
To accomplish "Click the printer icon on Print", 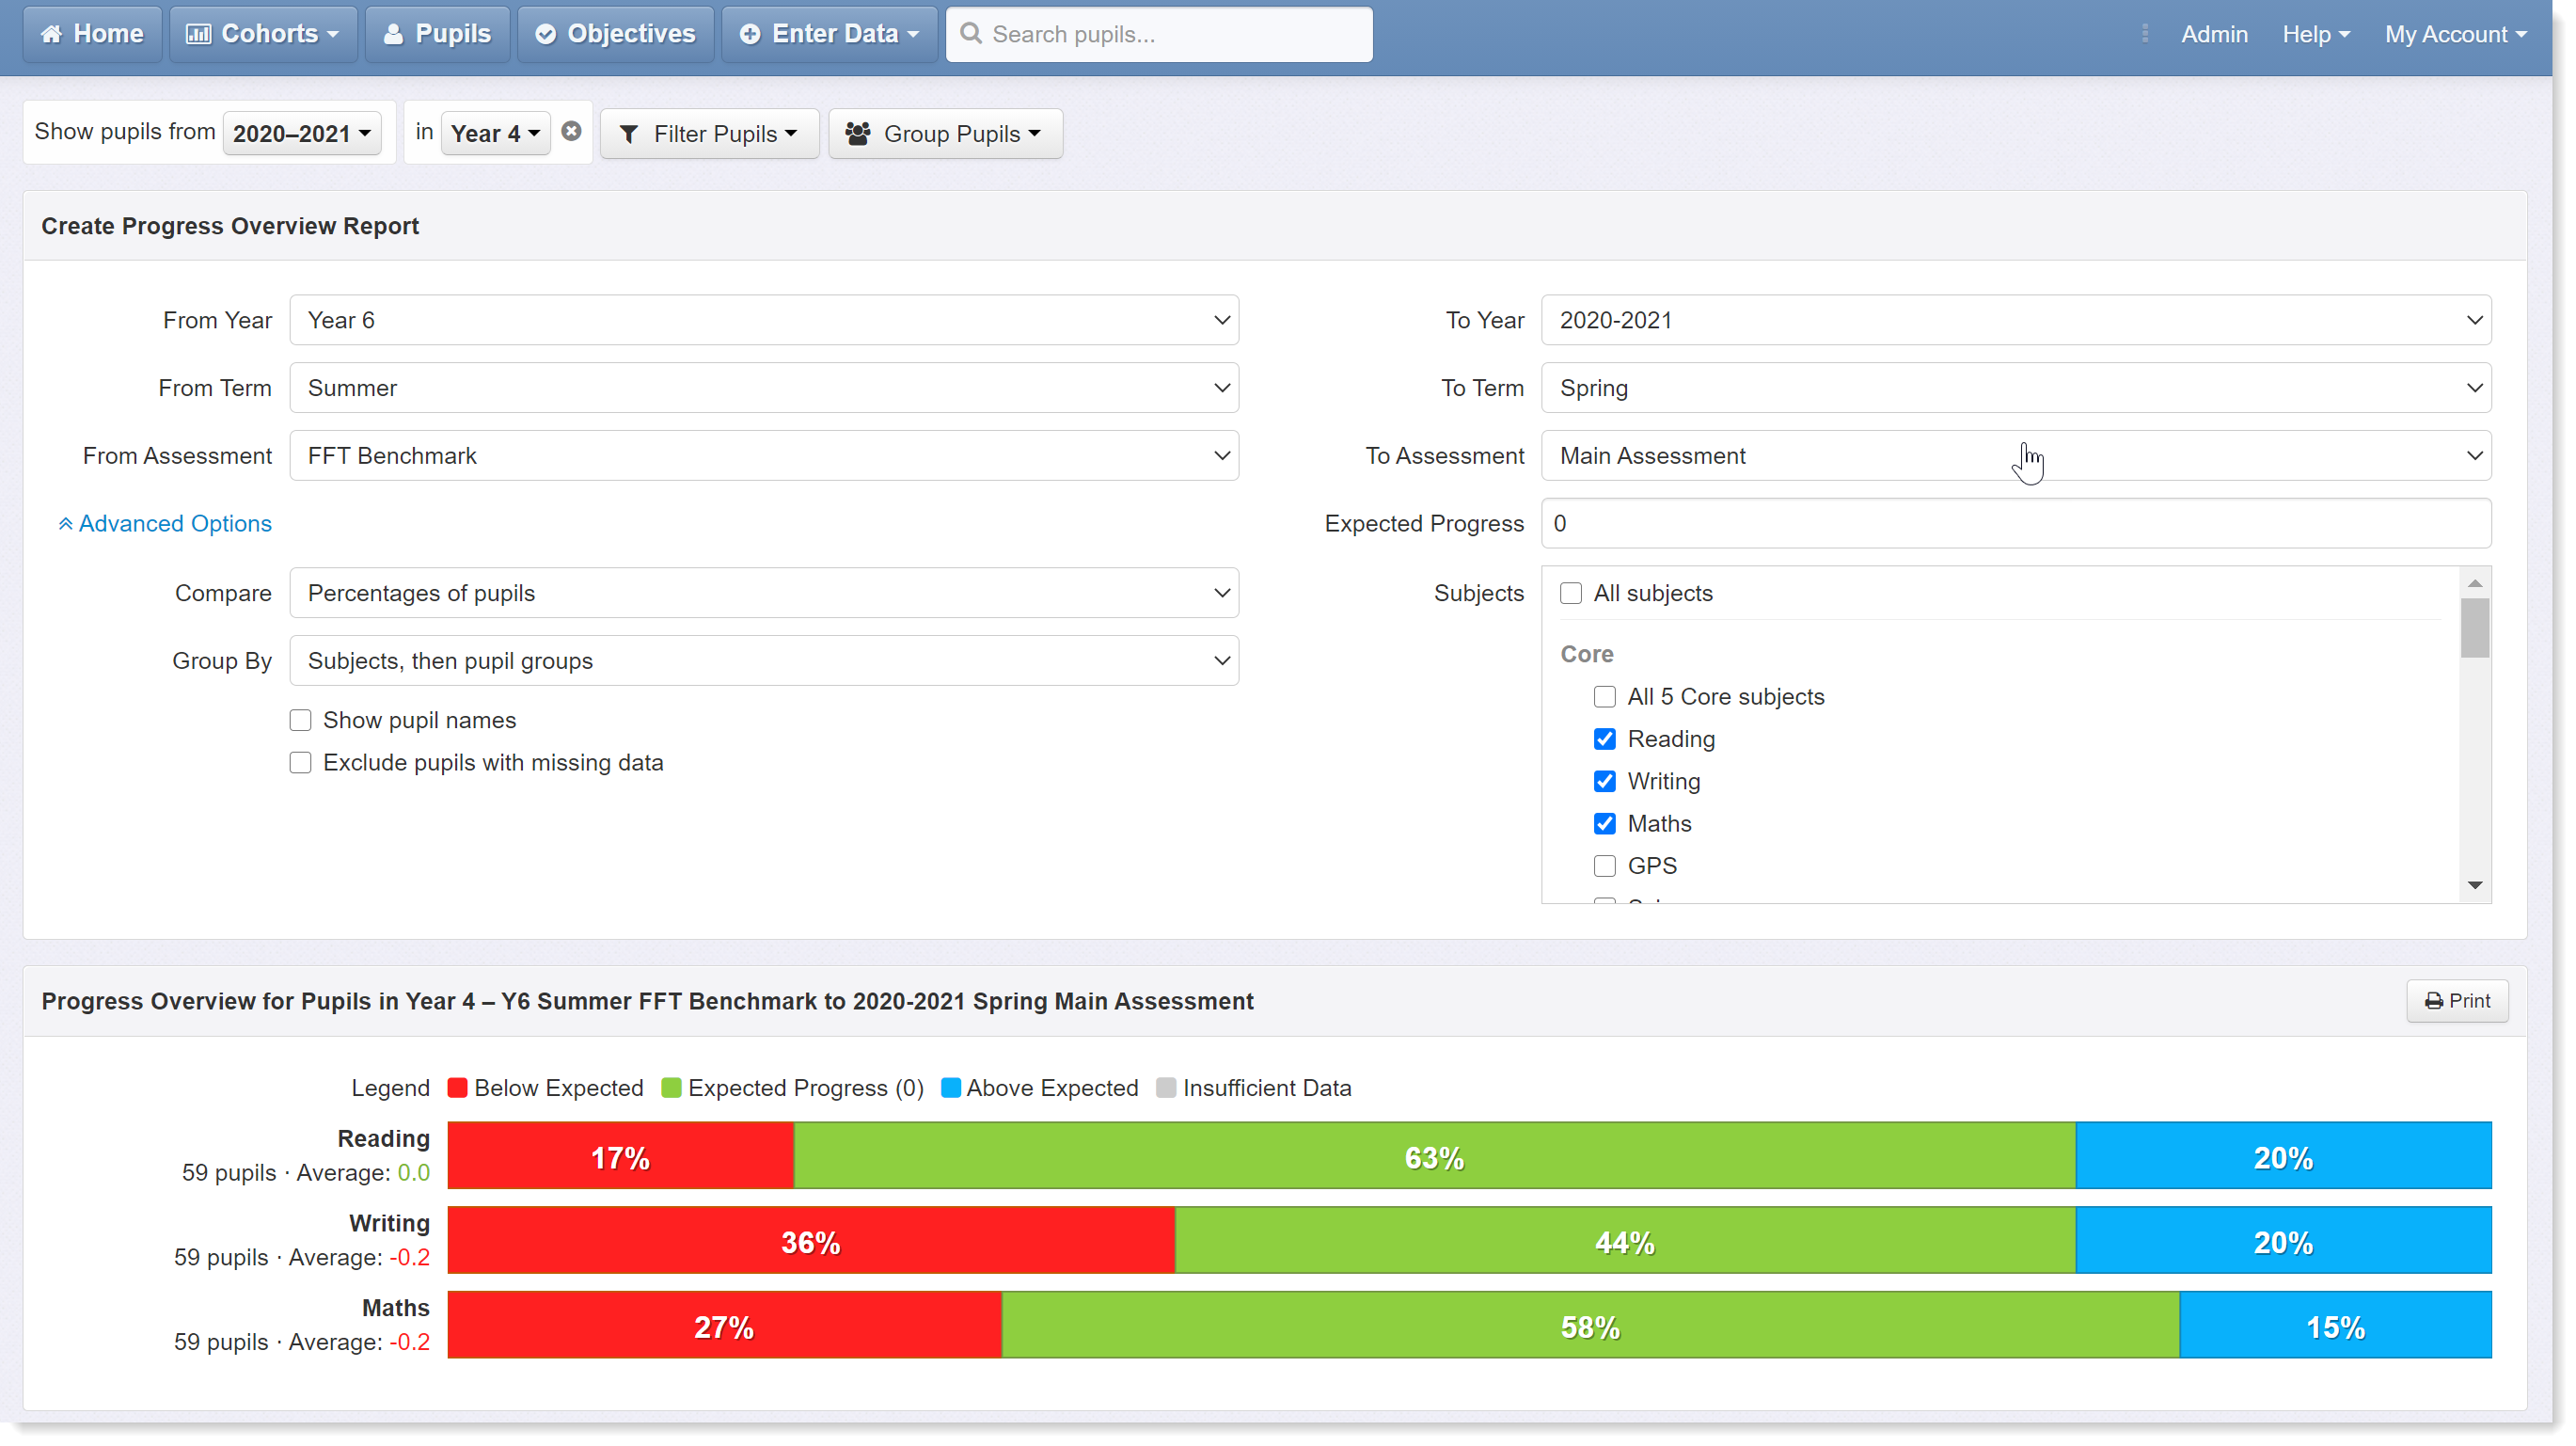I will pos(2434,1001).
